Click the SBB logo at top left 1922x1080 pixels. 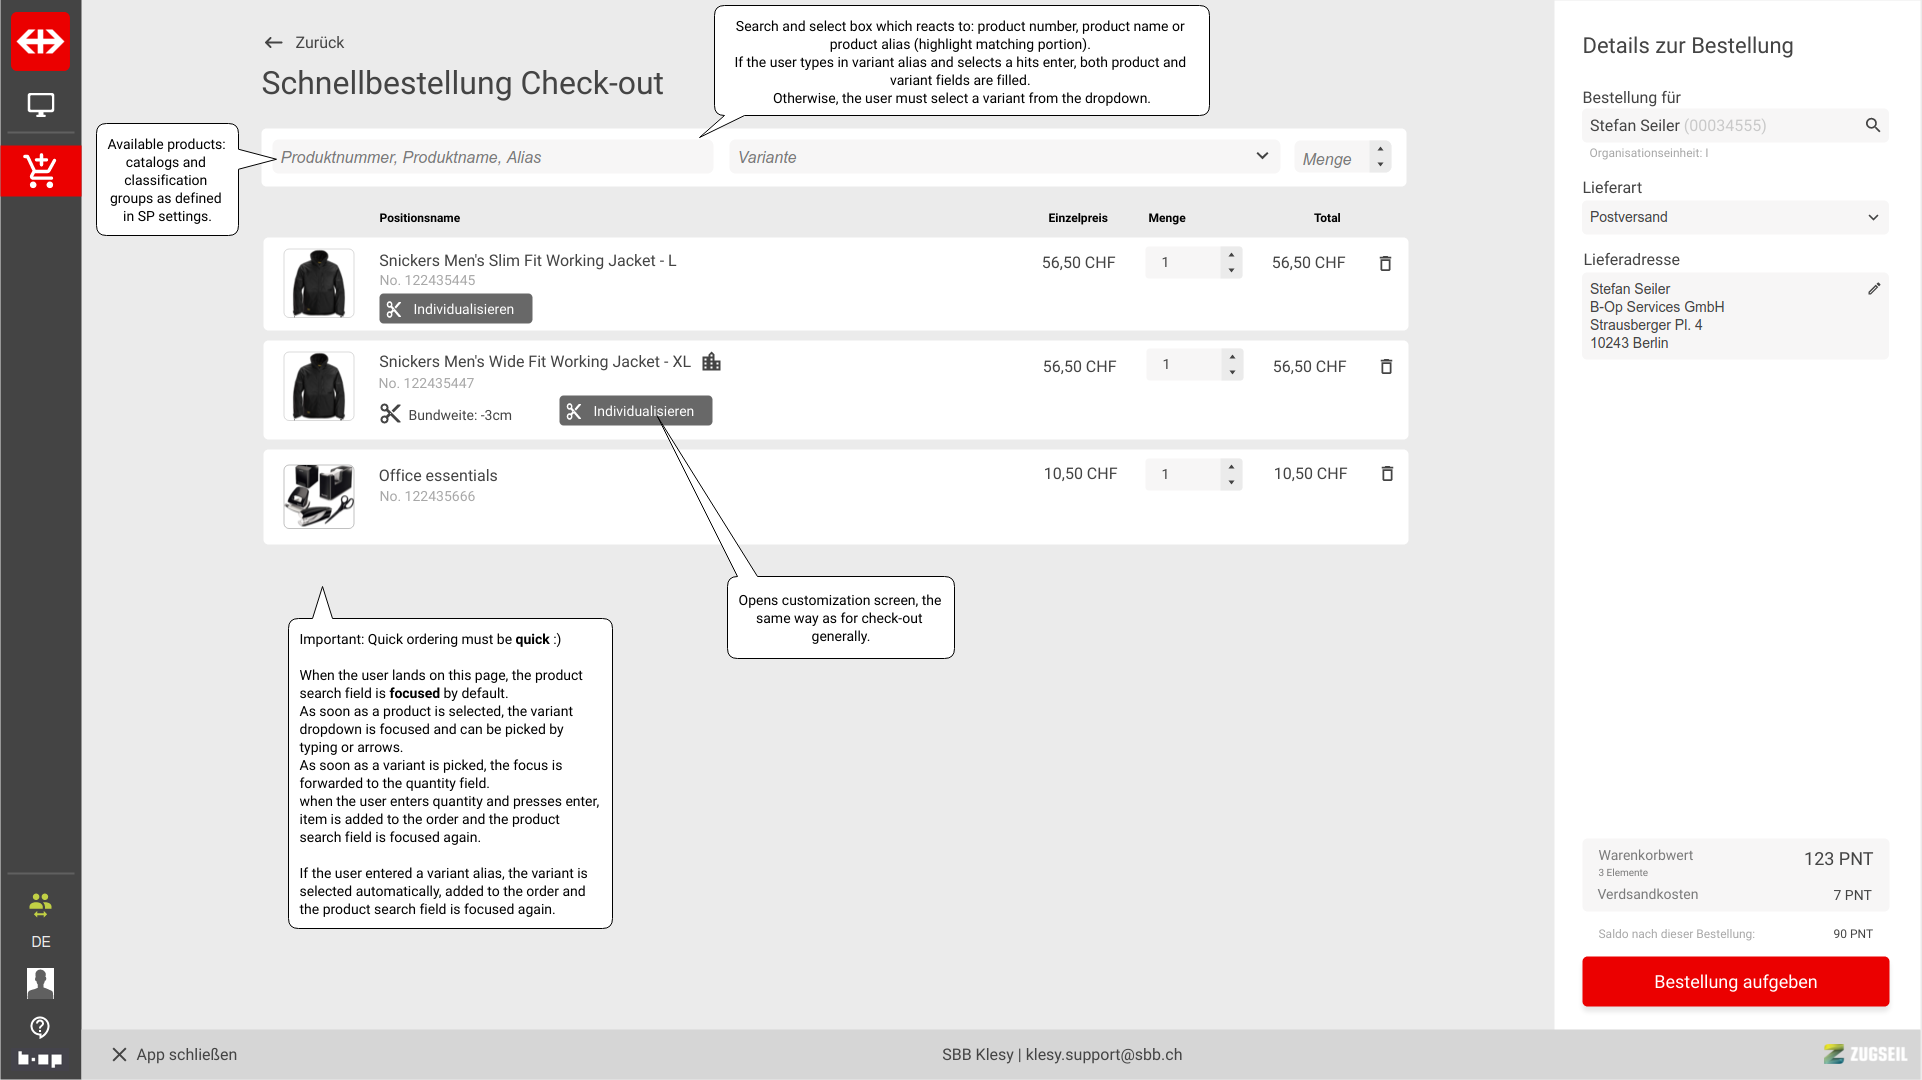40,41
